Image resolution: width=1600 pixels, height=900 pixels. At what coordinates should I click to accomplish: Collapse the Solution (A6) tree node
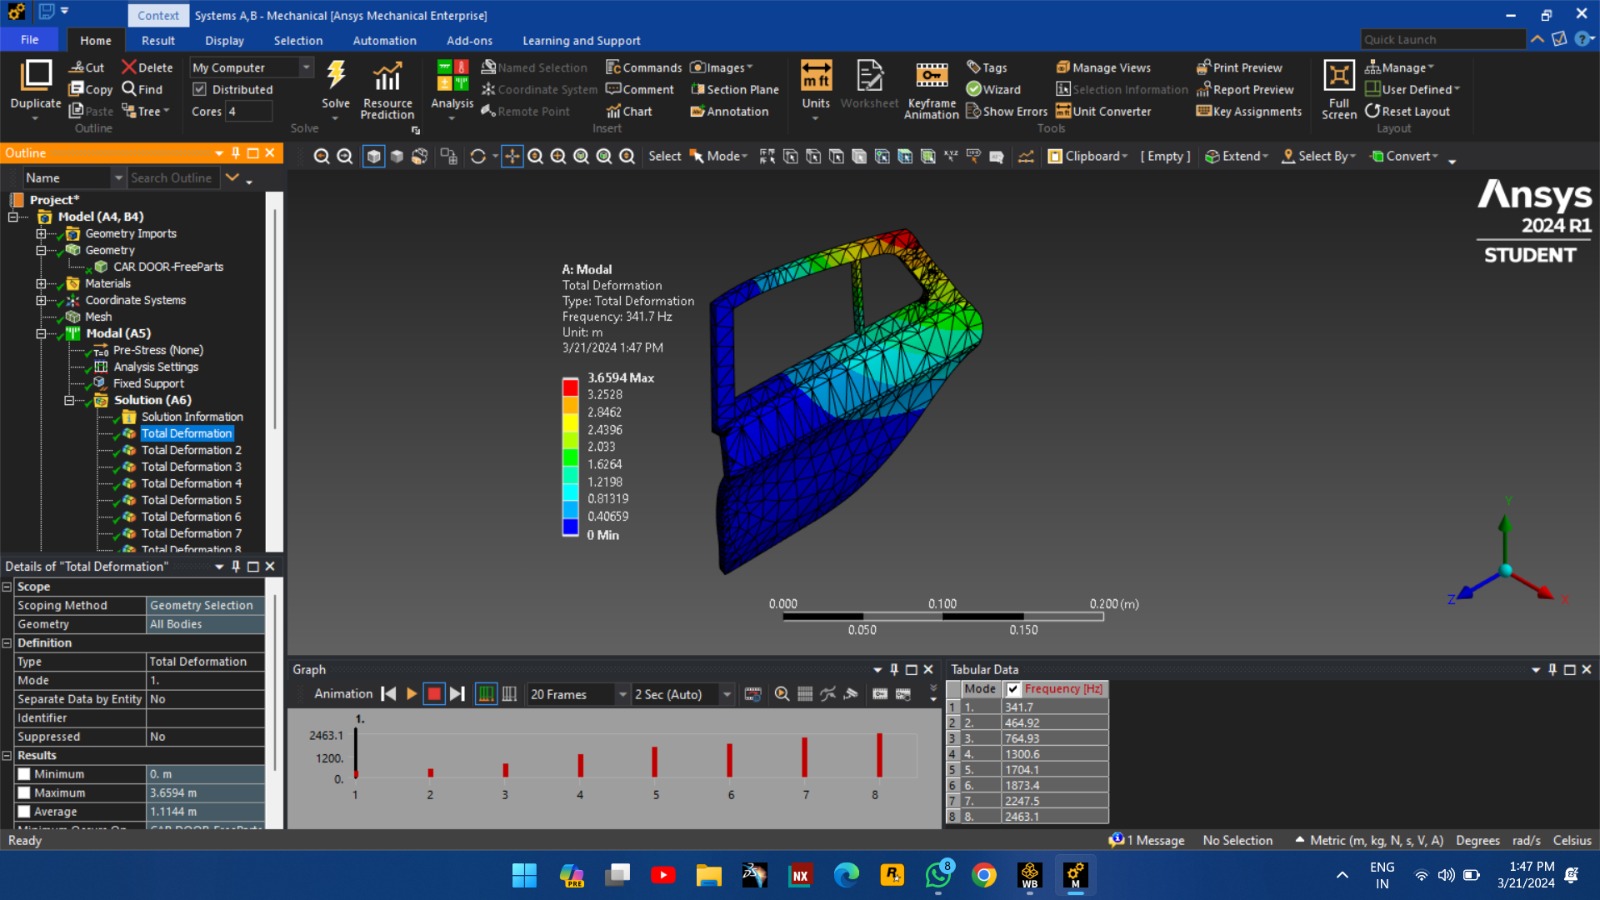tap(69, 400)
